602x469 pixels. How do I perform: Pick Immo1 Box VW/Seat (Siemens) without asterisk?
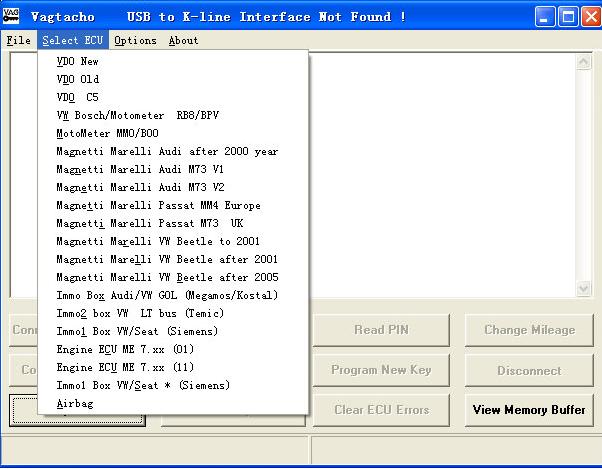click(173, 332)
